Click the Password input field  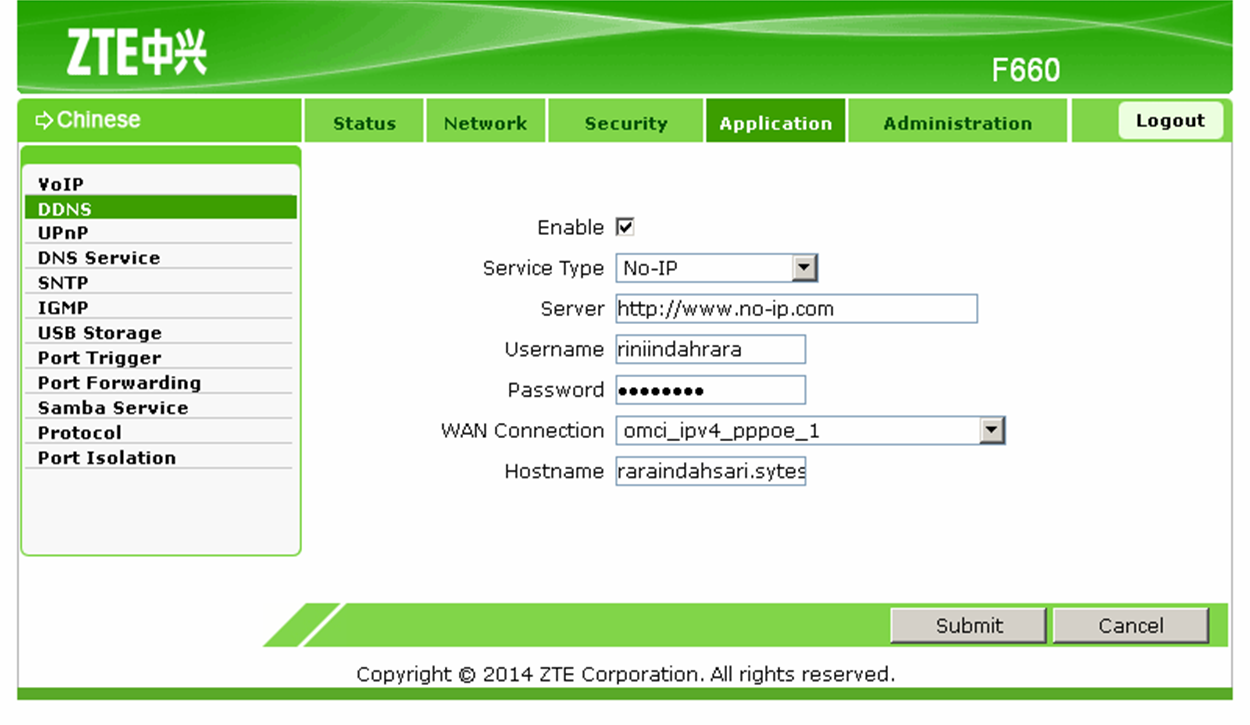point(710,390)
